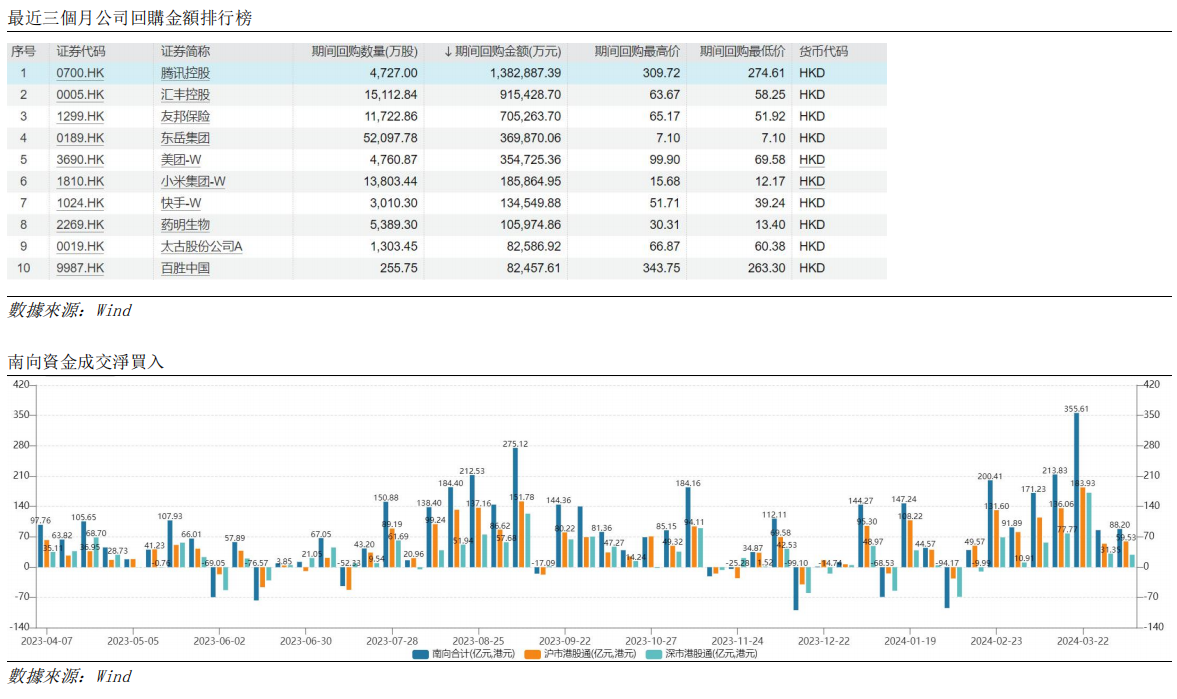Image resolution: width=1177 pixels, height=699 pixels.
Task: Click company name 药明生物
Action: click(x=185, y=225)
